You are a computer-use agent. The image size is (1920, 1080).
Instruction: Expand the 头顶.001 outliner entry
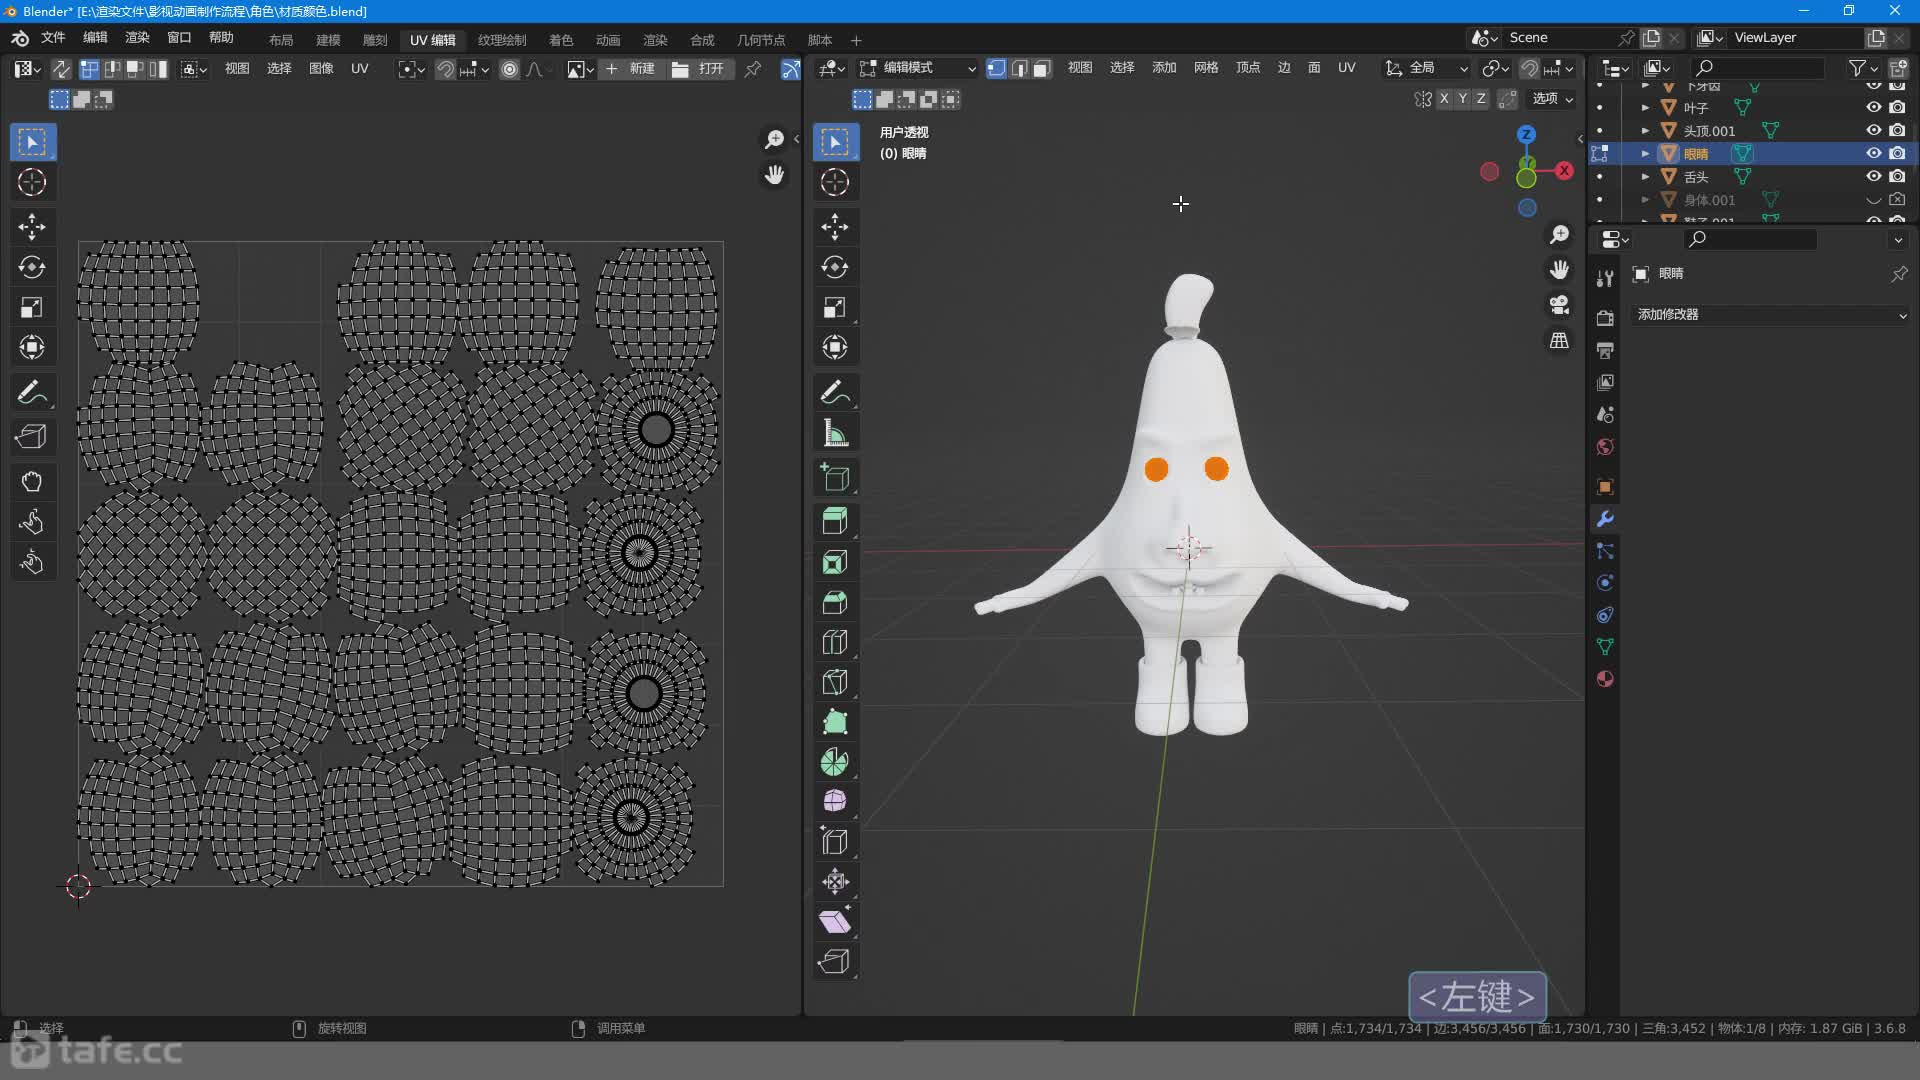1645,130
